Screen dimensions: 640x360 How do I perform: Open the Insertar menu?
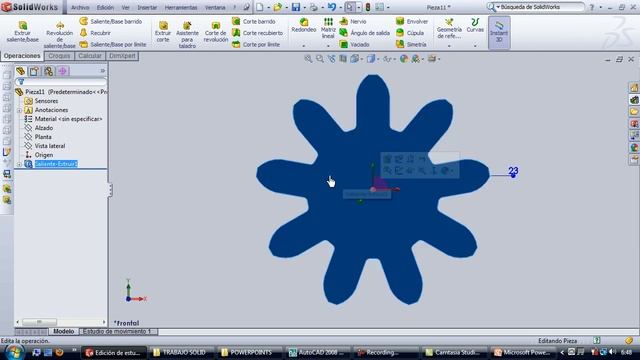coord(147,7)
